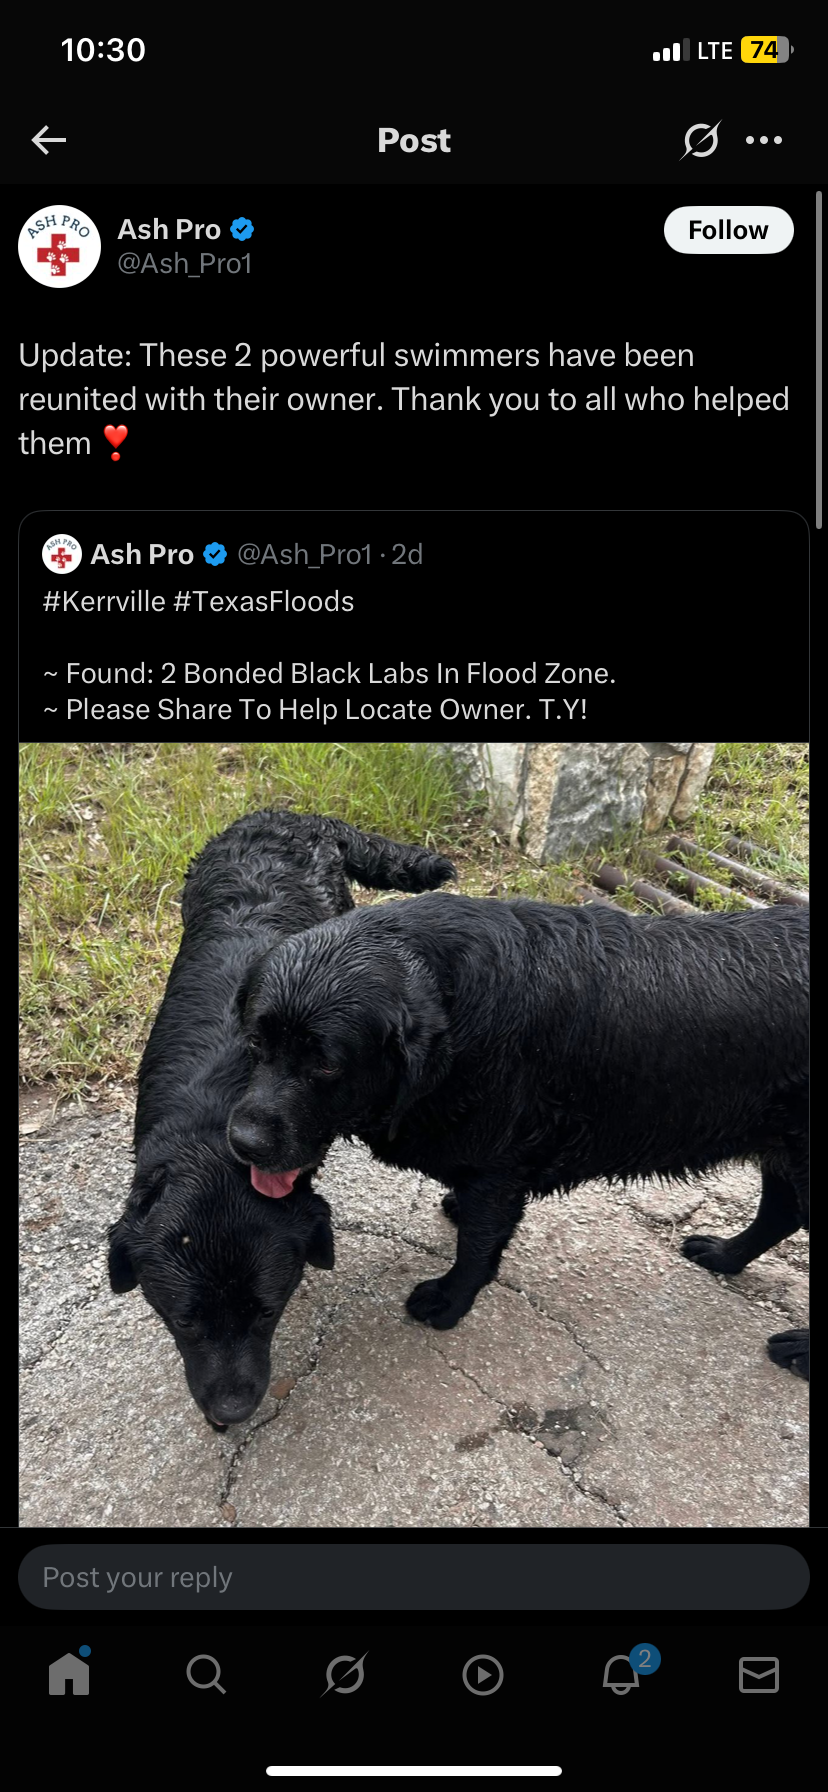
Task: Open the three-dot more options menu
Action: click(x=764, y=140)
